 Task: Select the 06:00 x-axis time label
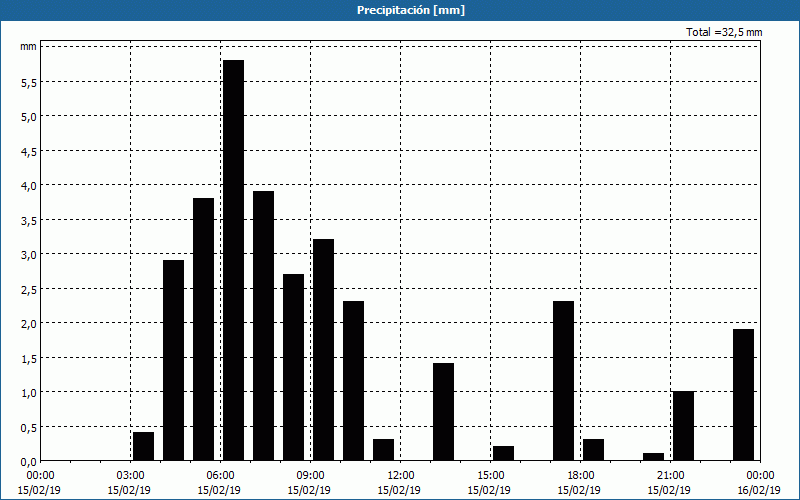(x=220, y=476)
